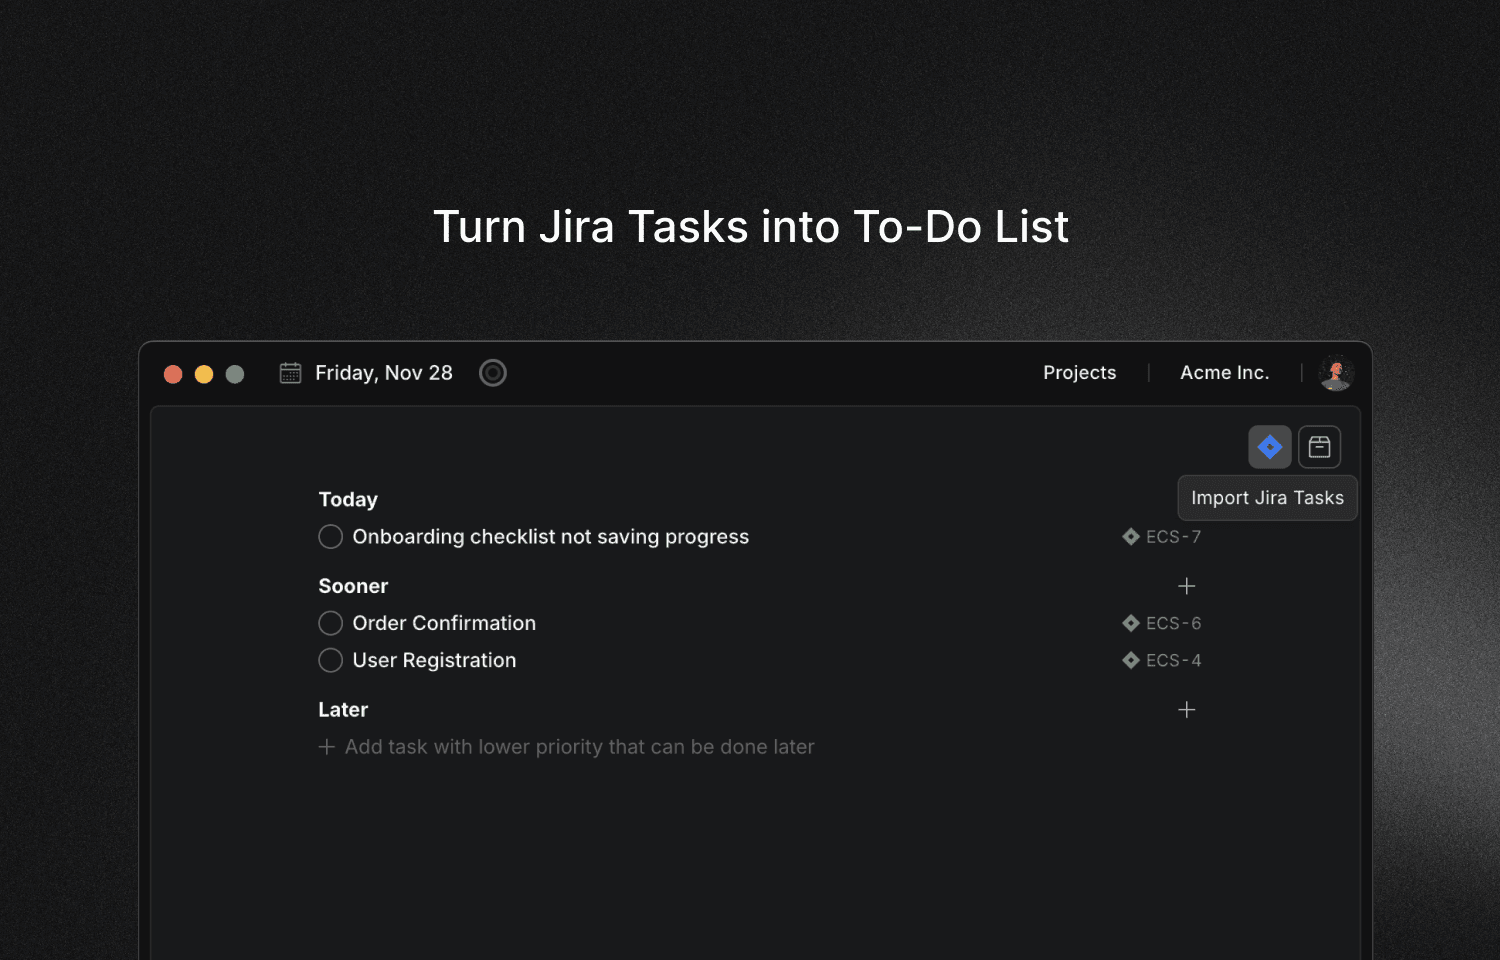Viewport: 1500px width, 960px height.
Task: Click the Jira issue icon beside ECS-4
Action: pos(1130,660)
